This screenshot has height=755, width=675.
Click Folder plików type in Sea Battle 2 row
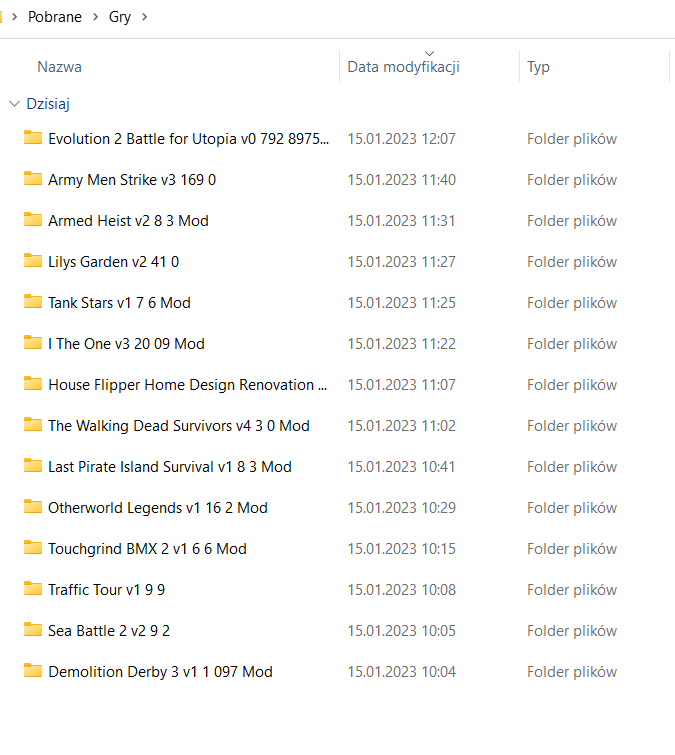coord(572,631)
